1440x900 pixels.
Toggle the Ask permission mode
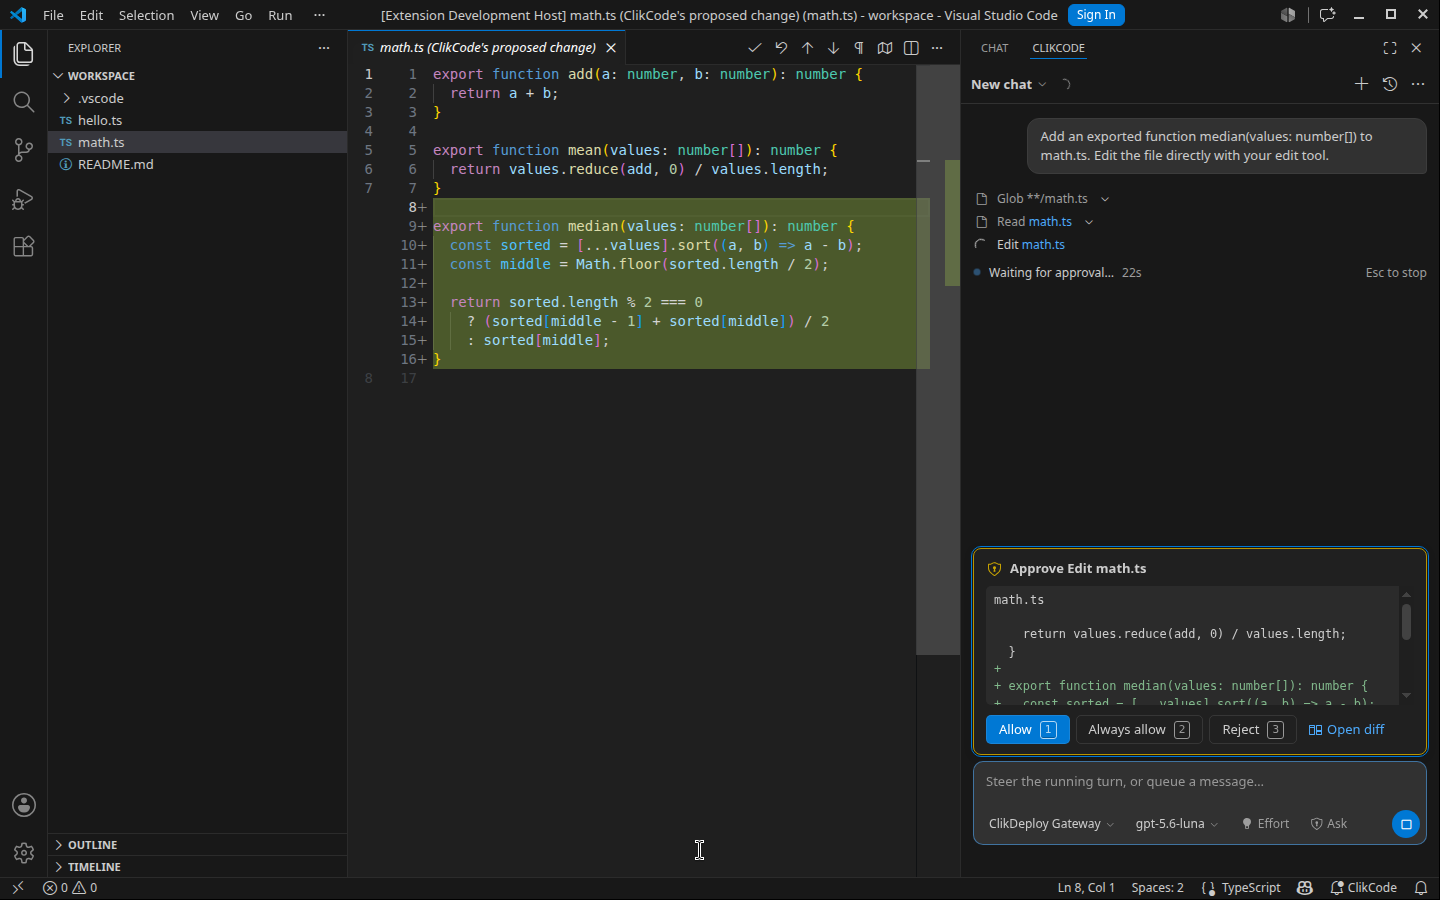point(1329,824)
